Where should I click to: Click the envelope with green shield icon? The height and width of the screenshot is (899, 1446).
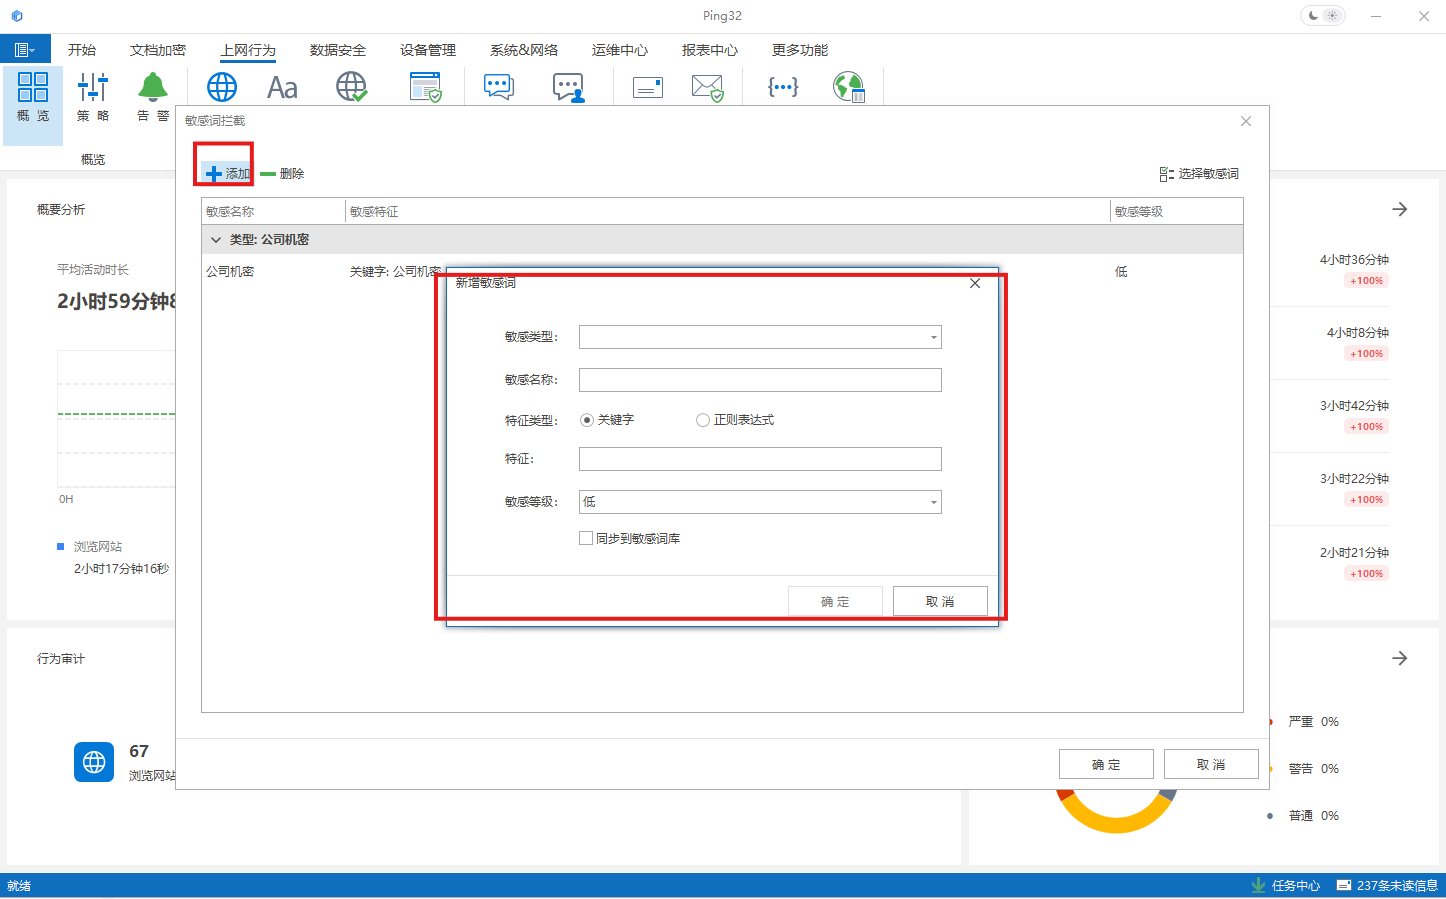(707, 88)
